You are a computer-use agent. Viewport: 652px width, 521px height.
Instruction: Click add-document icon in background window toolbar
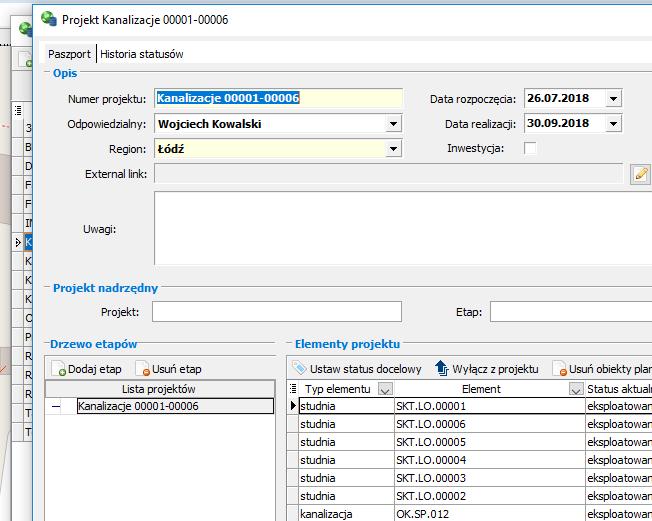point(25,59)
